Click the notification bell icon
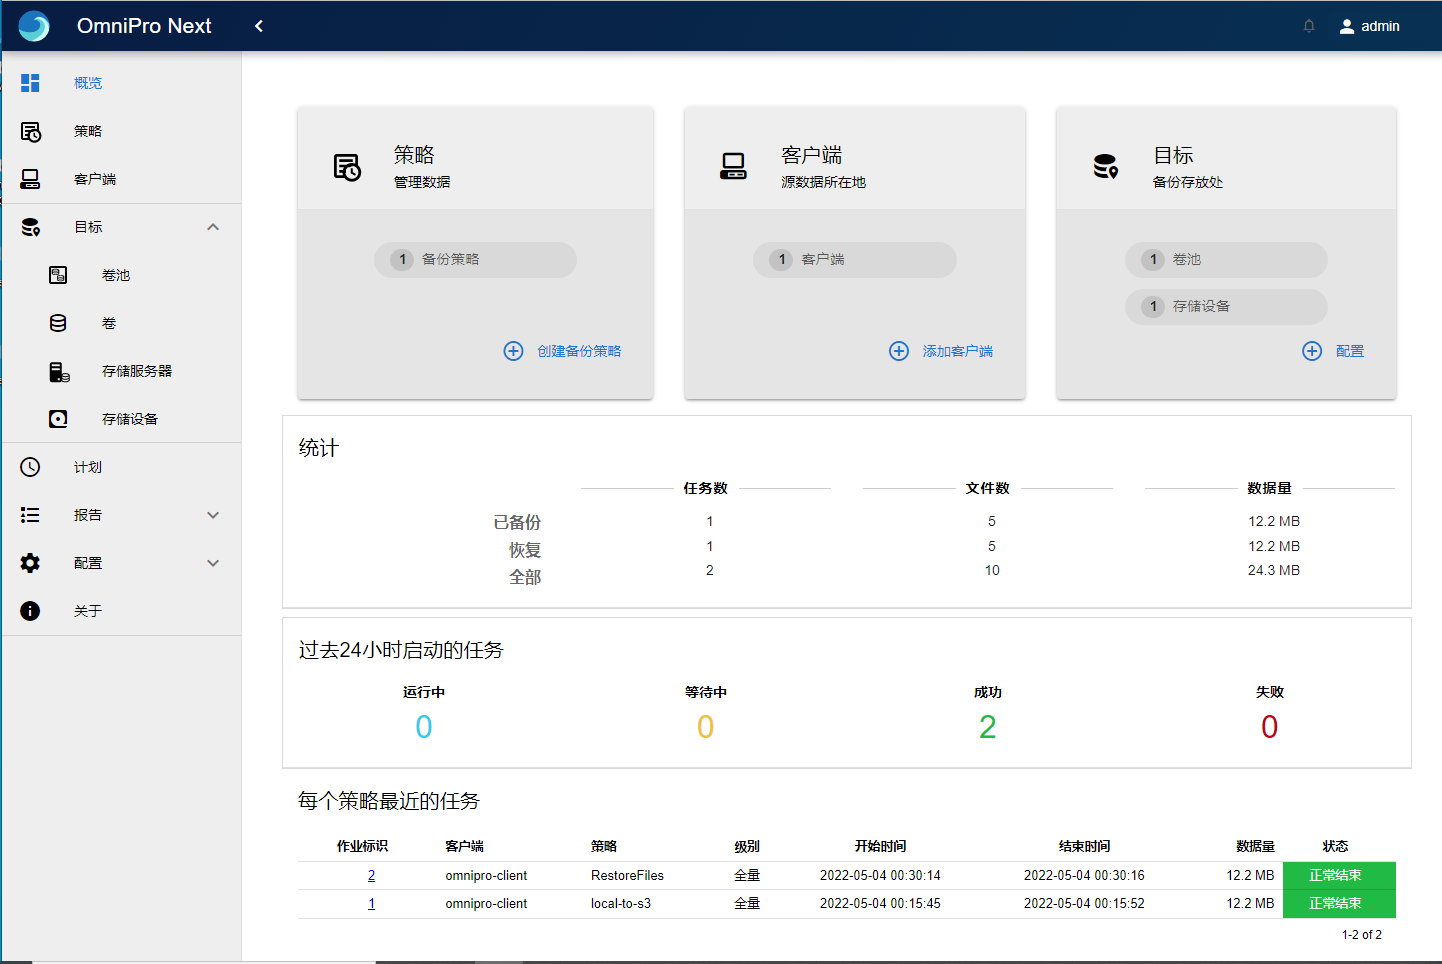1442x964 pixels. point(1308,26)
